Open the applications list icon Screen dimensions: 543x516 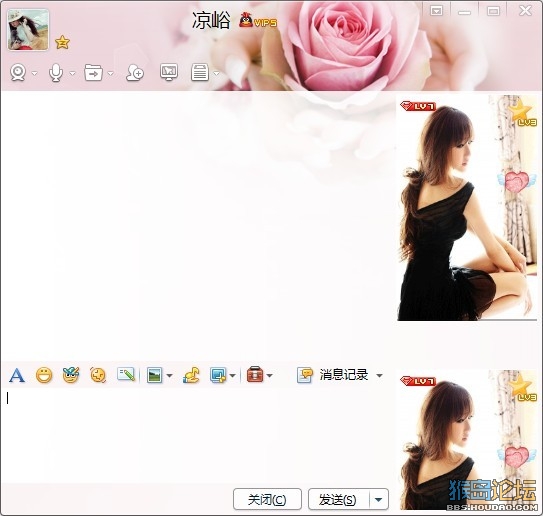(x=200, y=72)
